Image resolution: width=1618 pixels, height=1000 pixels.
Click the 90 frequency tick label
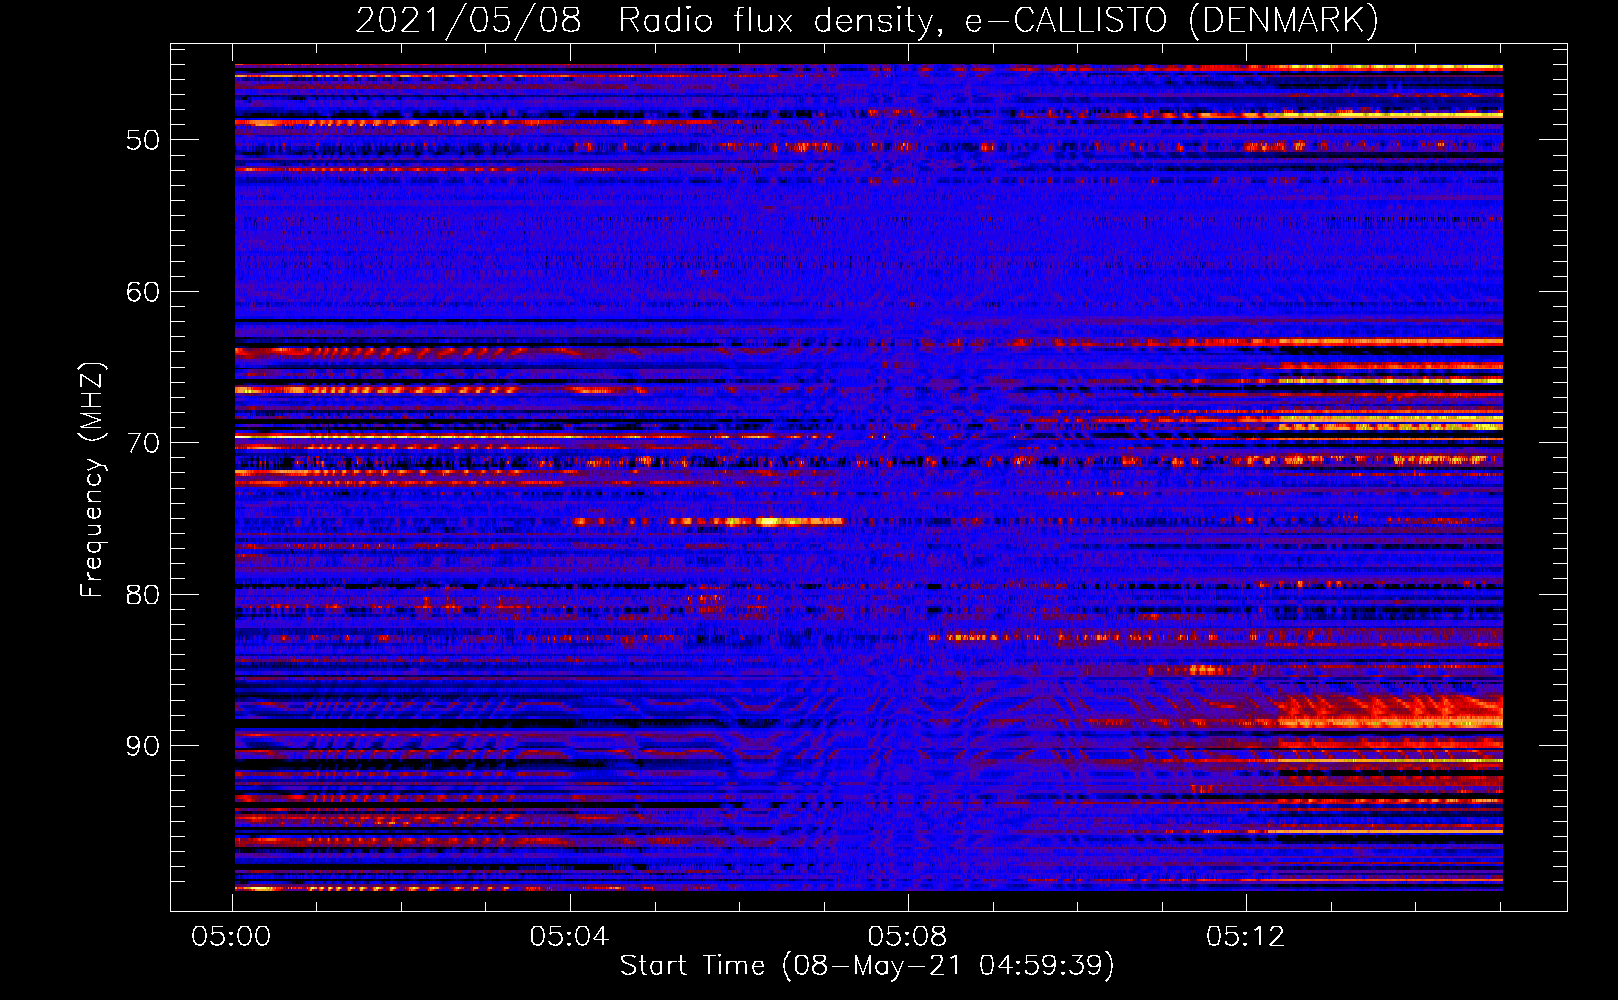pos(143,746)
